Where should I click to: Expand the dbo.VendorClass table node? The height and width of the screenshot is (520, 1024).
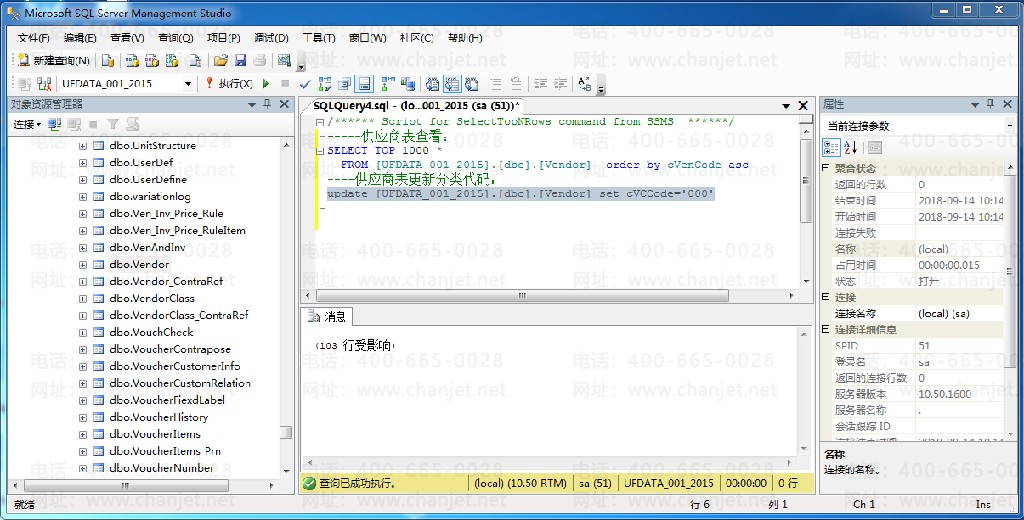click(x=83, y=299)
